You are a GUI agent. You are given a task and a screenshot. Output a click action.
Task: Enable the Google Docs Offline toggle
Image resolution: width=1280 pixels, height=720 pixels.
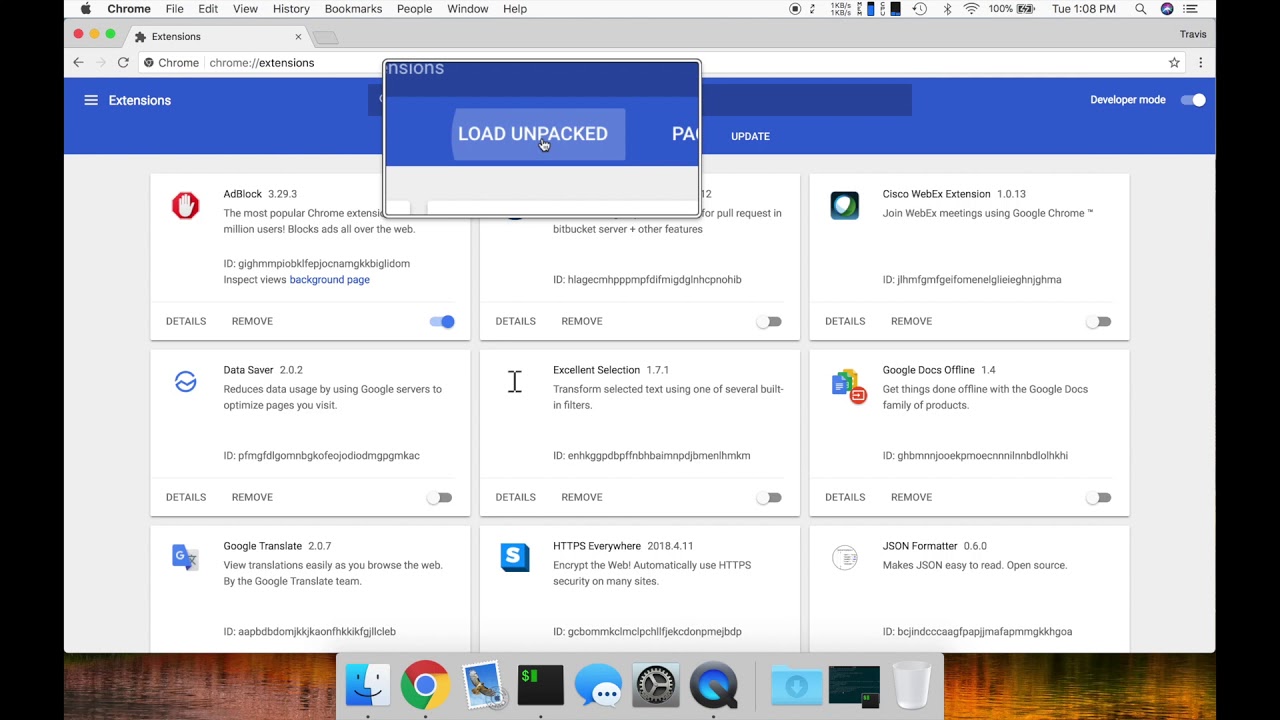coord(1098,497)
